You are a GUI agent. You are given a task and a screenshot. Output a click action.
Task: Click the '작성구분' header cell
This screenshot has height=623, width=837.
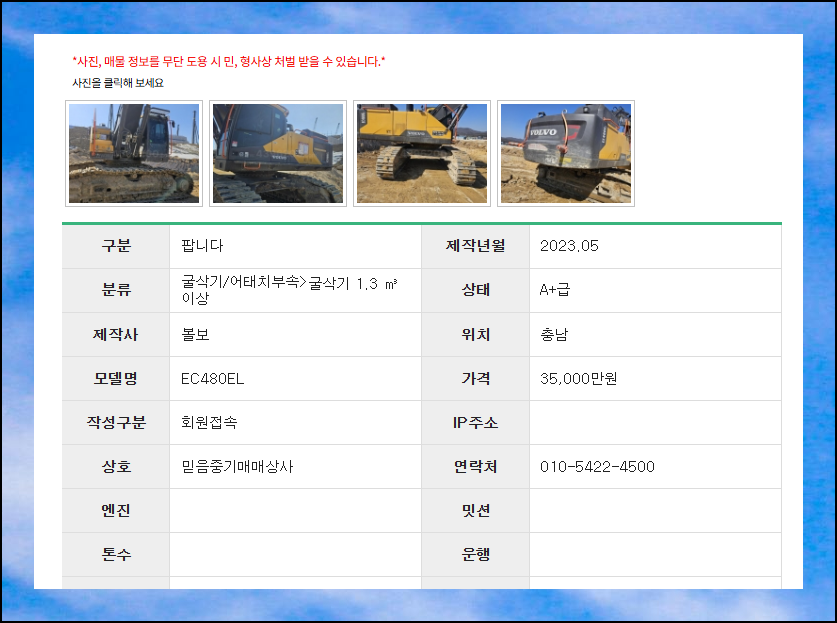click(116, 423)
